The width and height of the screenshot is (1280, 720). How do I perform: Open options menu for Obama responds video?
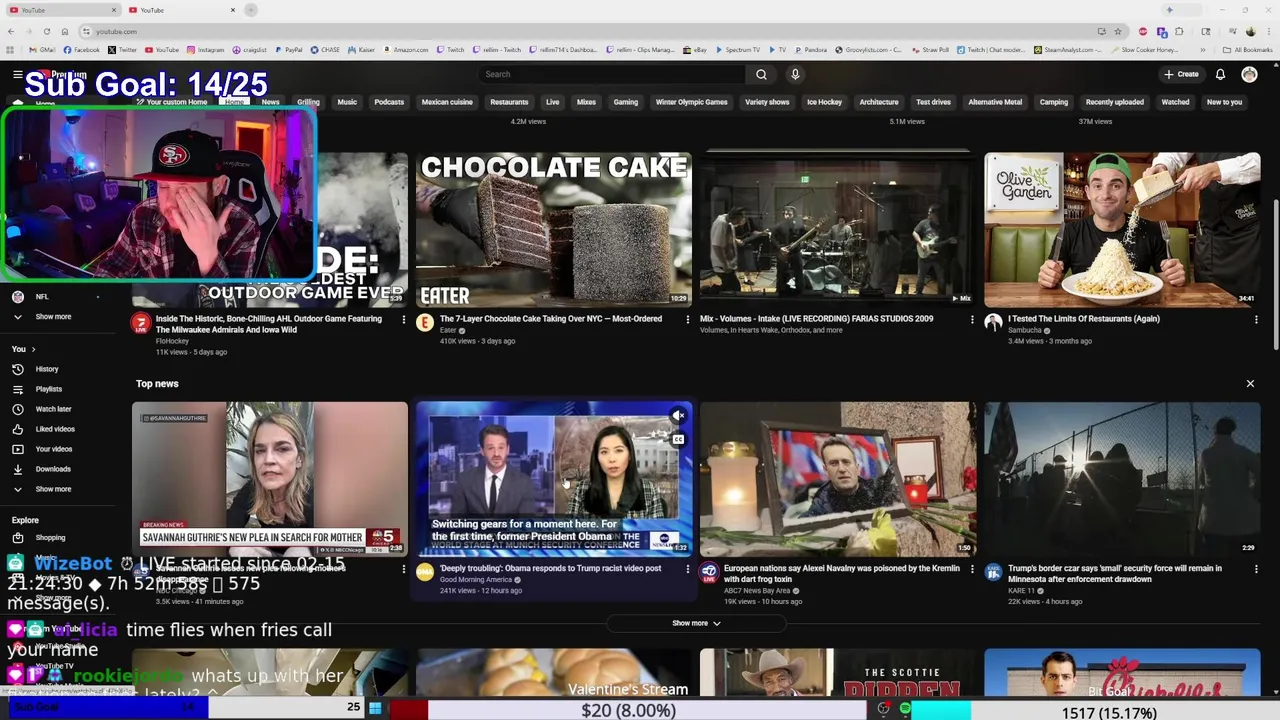pyautogui.click(x=687, y=569)
